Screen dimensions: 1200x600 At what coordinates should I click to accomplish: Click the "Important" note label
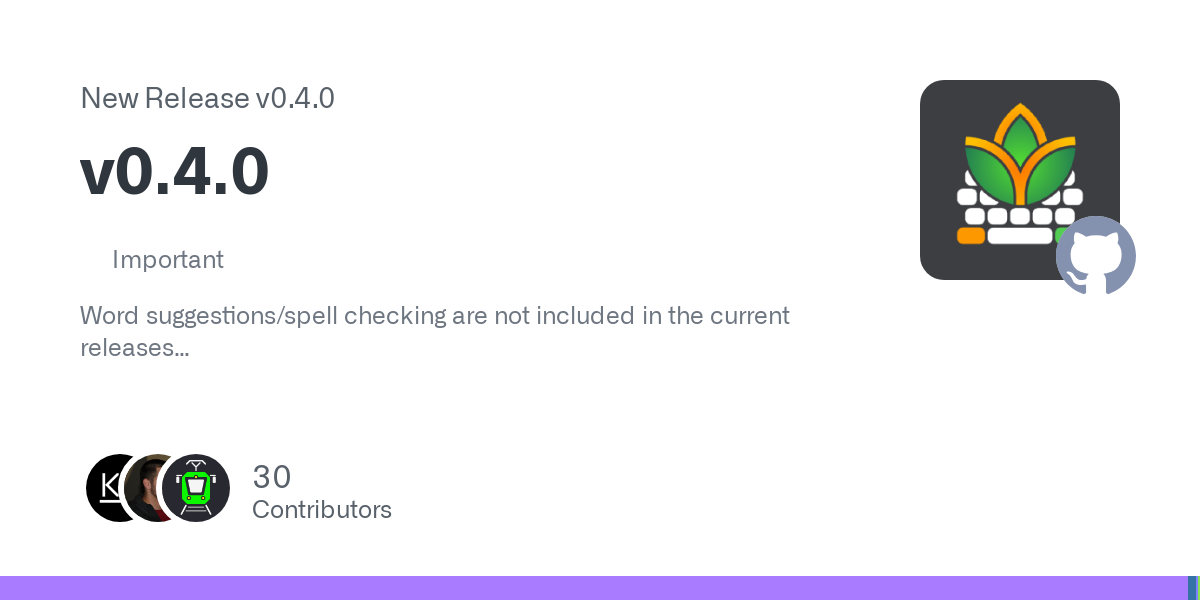(167, 260)
